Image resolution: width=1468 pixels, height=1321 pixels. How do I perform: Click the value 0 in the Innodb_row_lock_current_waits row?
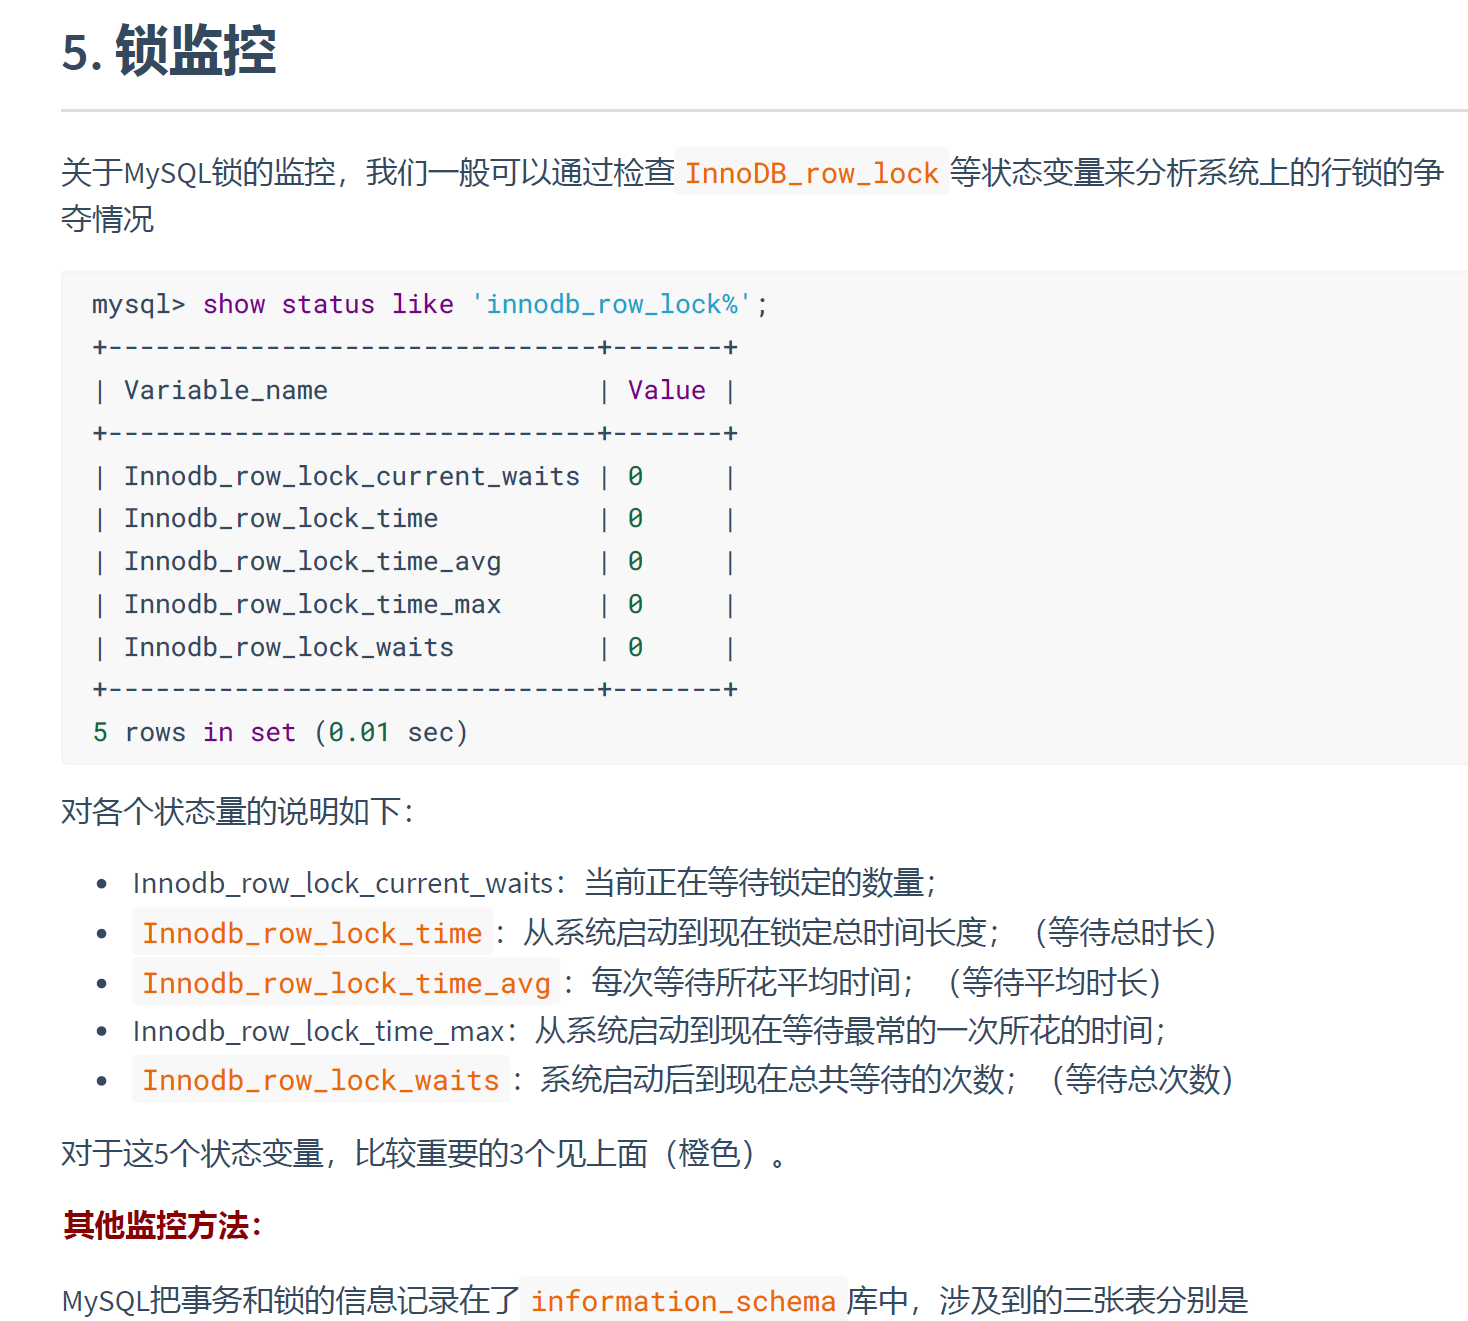click(635, 476)
